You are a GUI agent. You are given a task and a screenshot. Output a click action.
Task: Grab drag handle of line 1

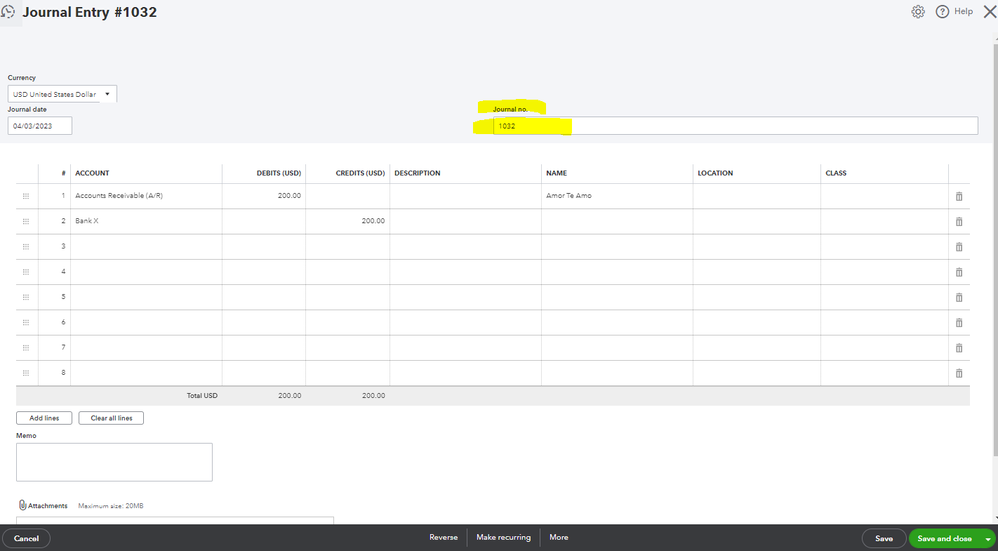(26, 196)
